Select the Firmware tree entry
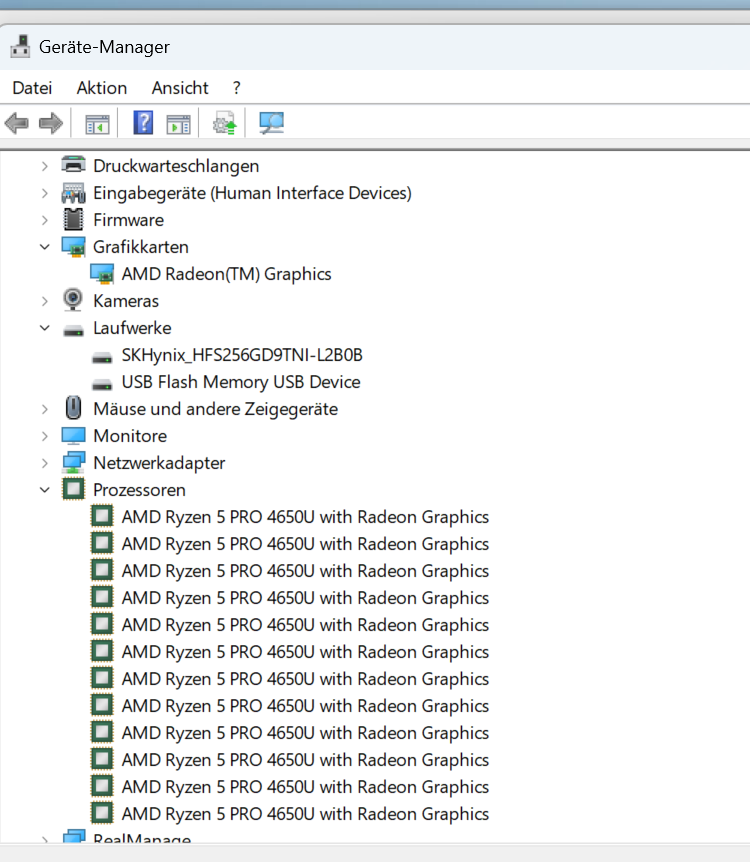 [x=129, y=220]
